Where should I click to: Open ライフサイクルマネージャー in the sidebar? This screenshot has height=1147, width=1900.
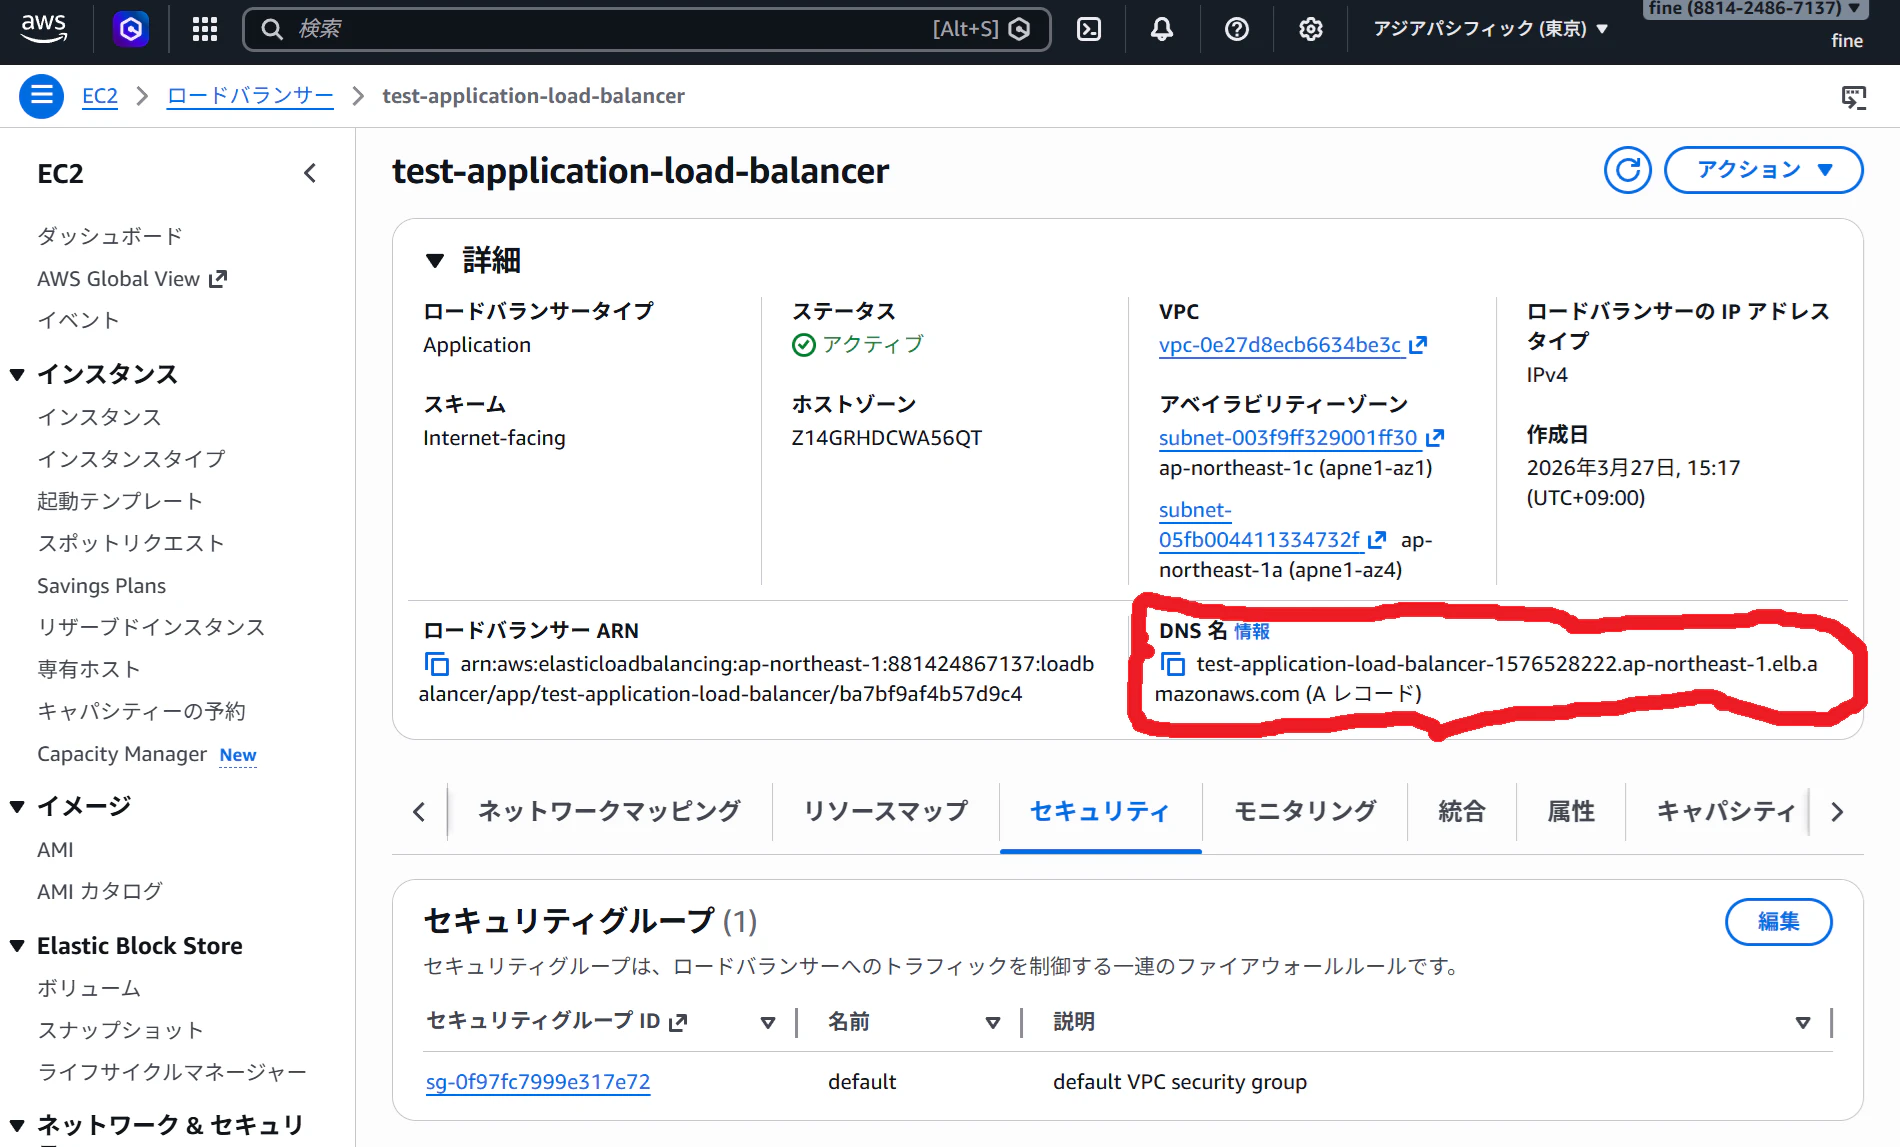(172, 1072)
